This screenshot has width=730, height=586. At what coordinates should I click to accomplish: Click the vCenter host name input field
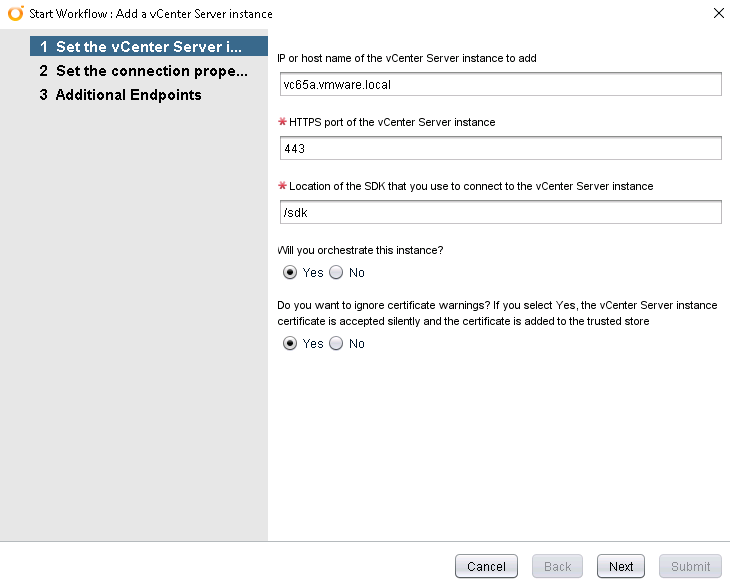click(x=500, y=85)
